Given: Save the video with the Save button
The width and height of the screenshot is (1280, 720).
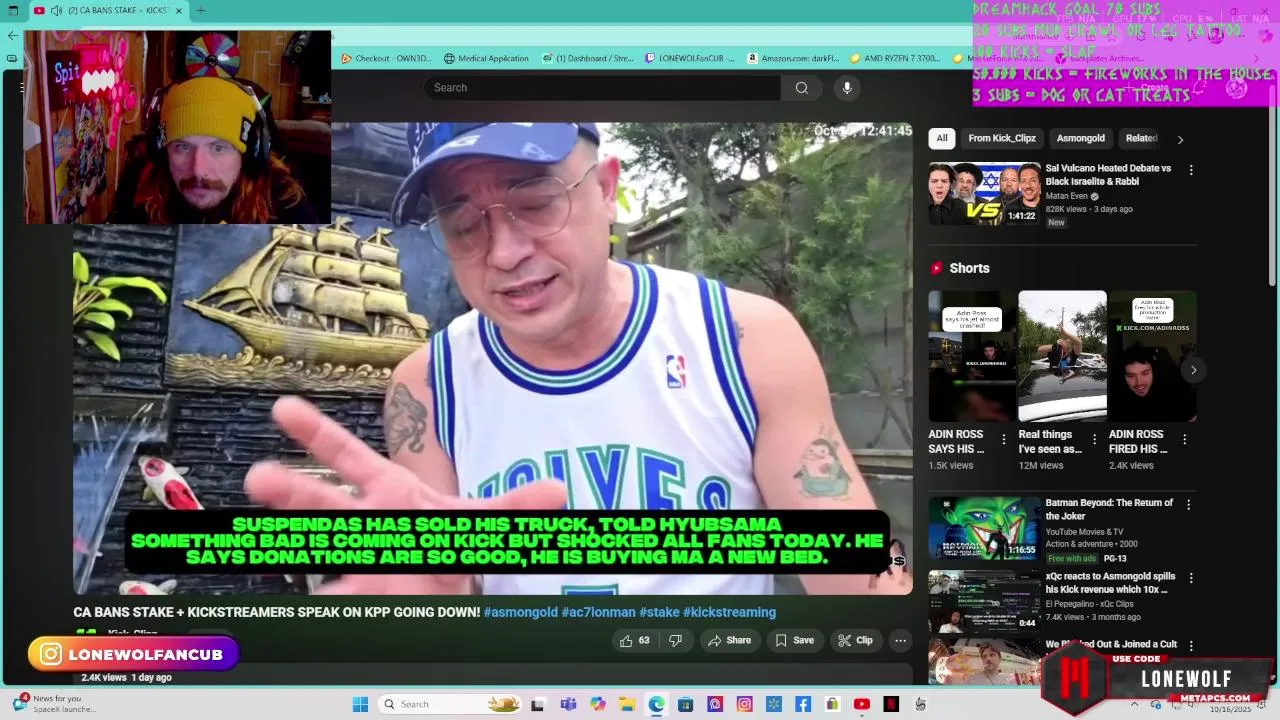Looking at the screenshot, I should point(795,641).
